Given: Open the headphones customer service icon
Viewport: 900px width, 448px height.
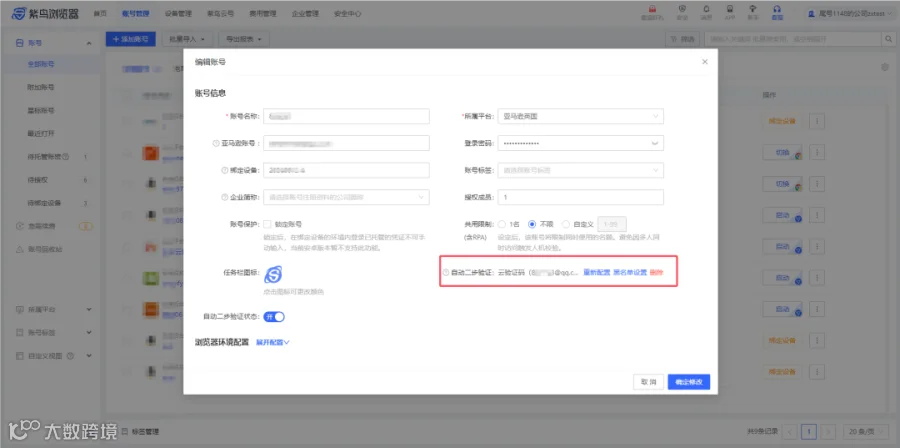Looking at the screenshot, I should pos(777,9).
